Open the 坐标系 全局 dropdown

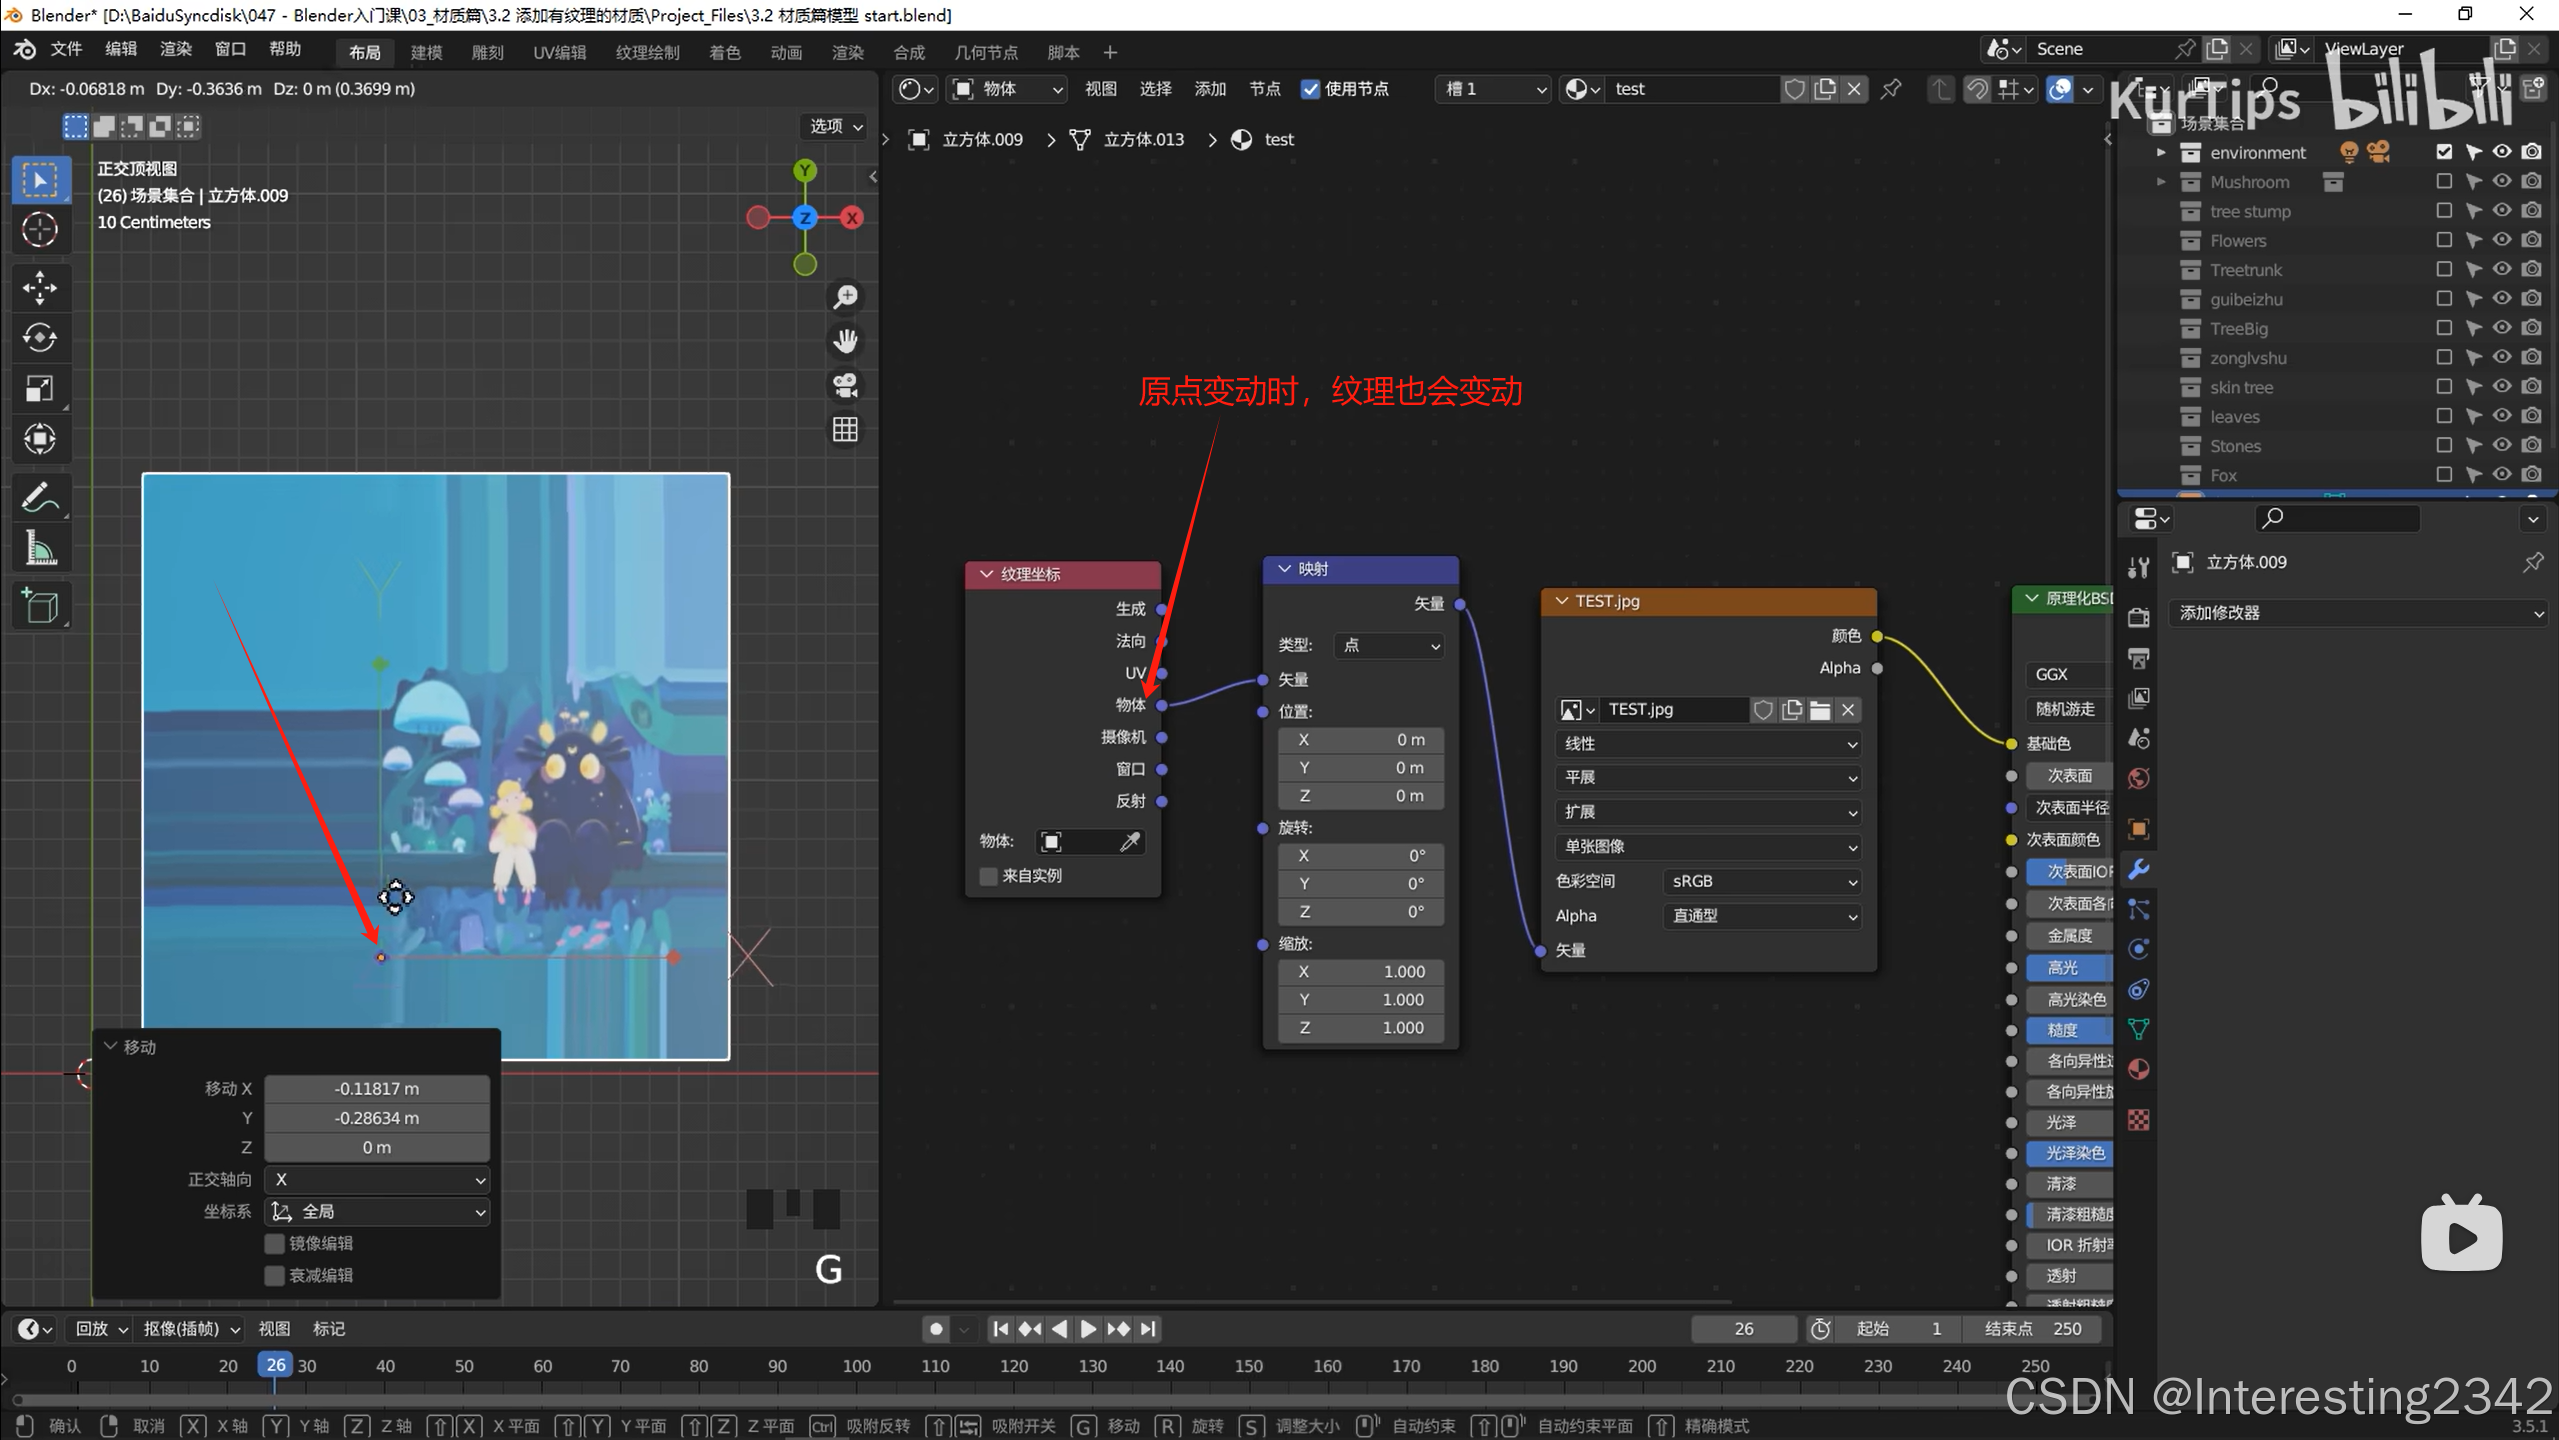[377, 1212]
